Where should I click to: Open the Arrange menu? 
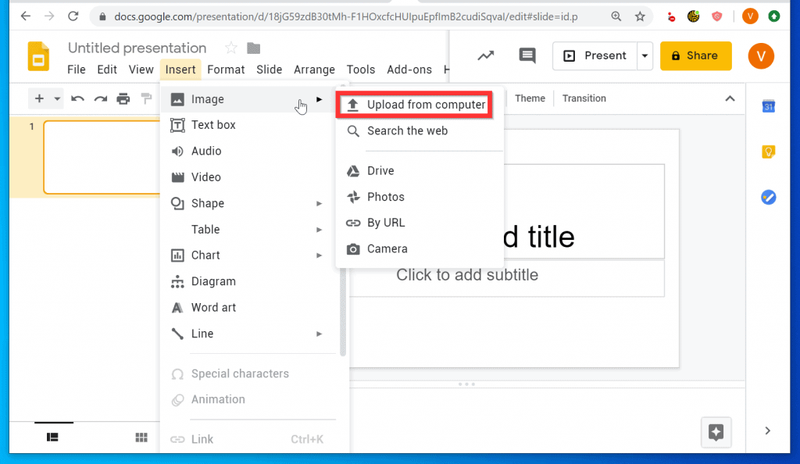pos(314,69)
